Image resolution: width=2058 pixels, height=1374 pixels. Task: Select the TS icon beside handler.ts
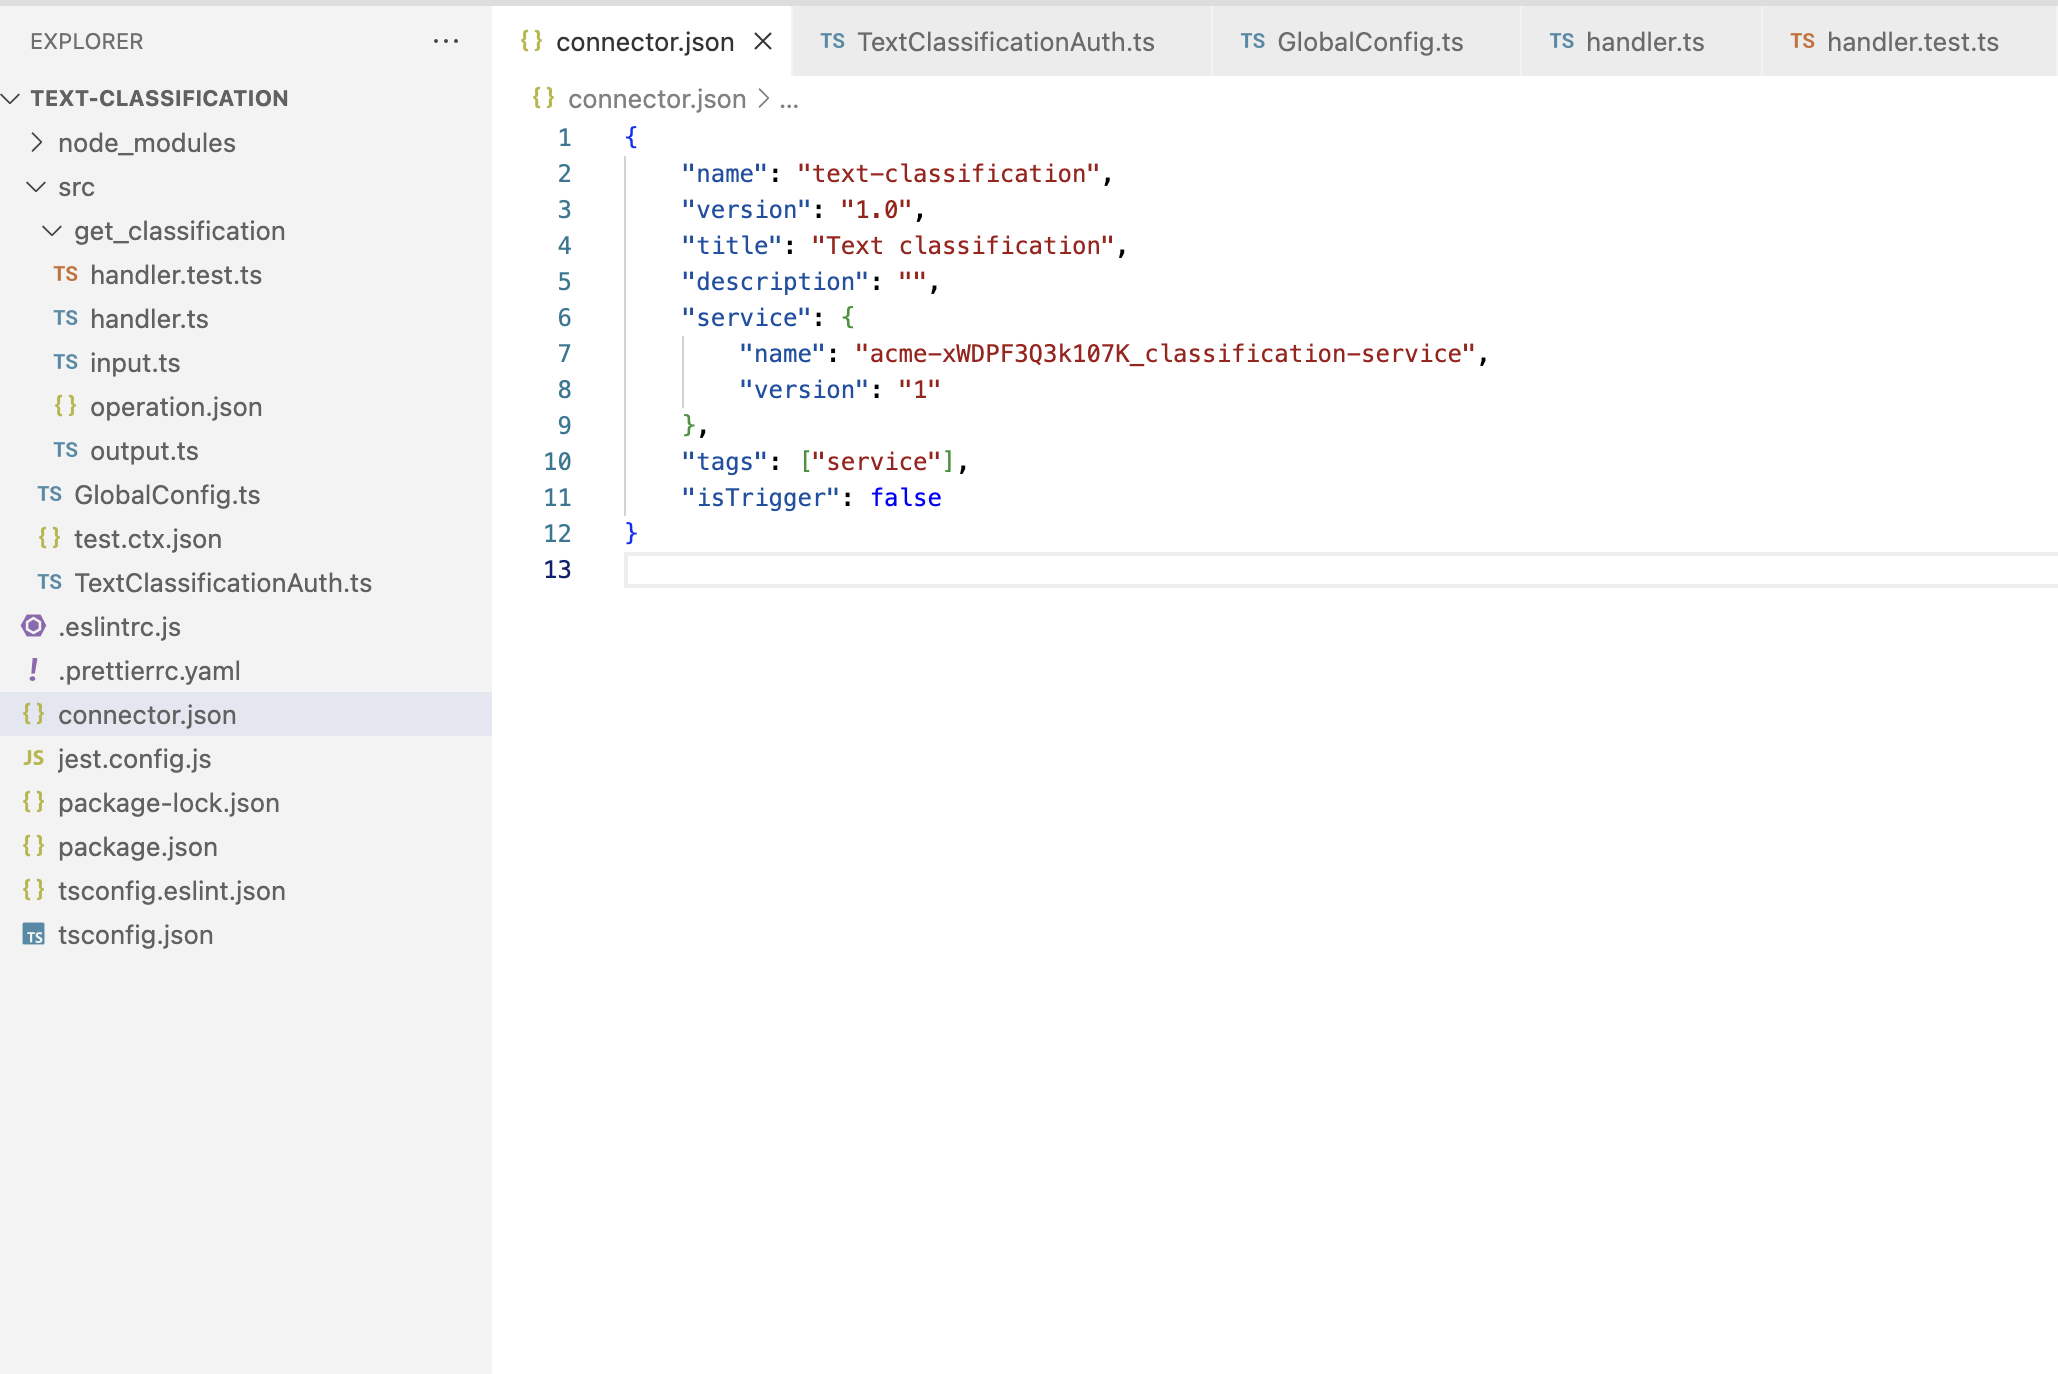(x=65, y=318)
